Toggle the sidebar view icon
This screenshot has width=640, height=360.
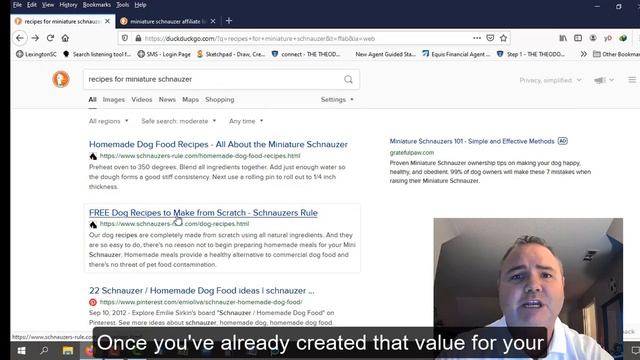click(578, 38)
